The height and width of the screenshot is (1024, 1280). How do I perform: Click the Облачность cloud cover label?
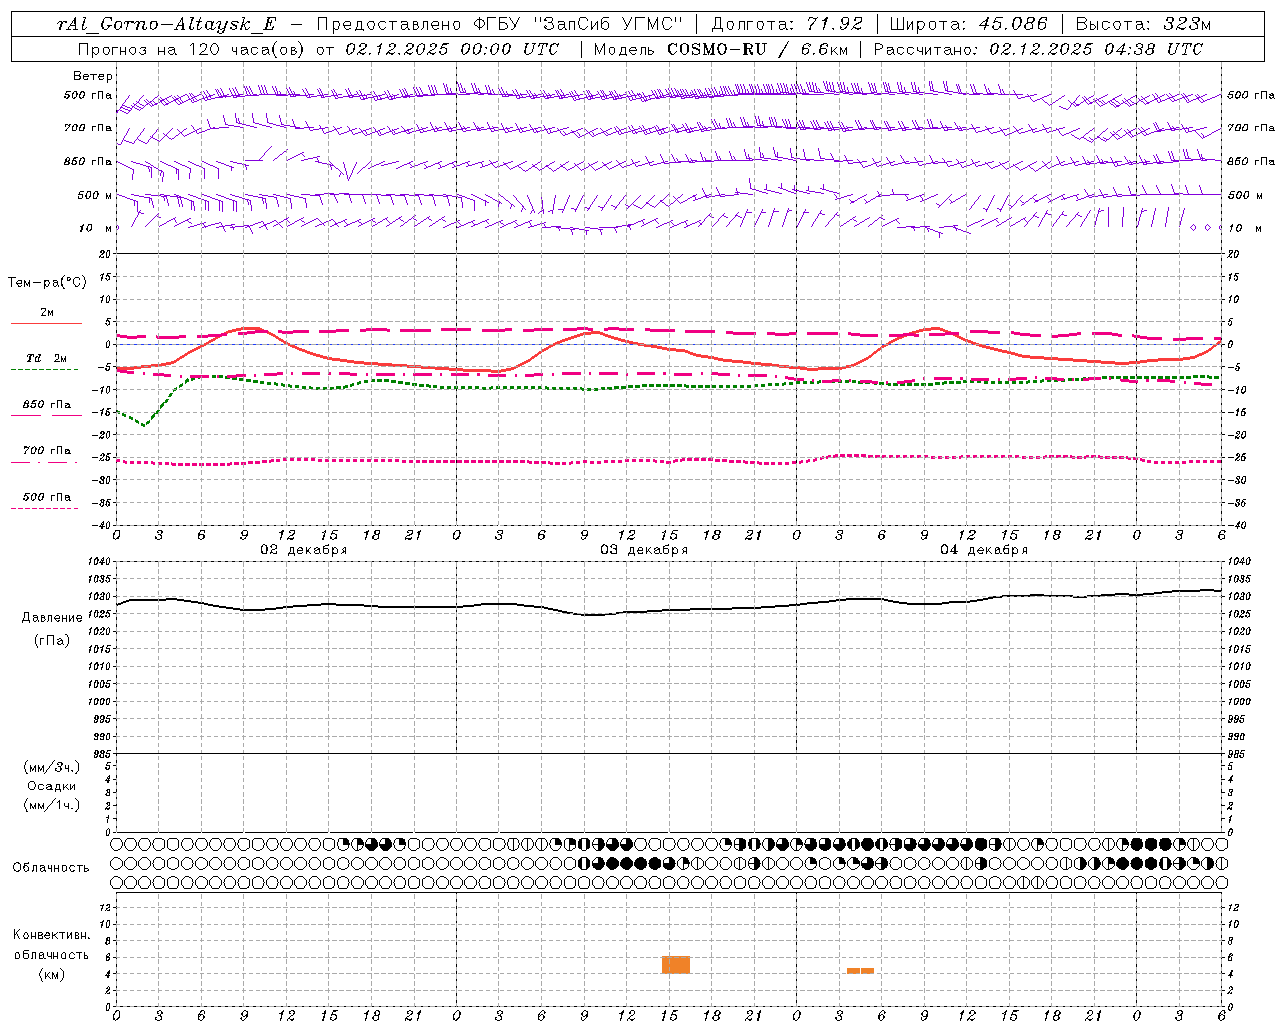[x=51, y=868]
